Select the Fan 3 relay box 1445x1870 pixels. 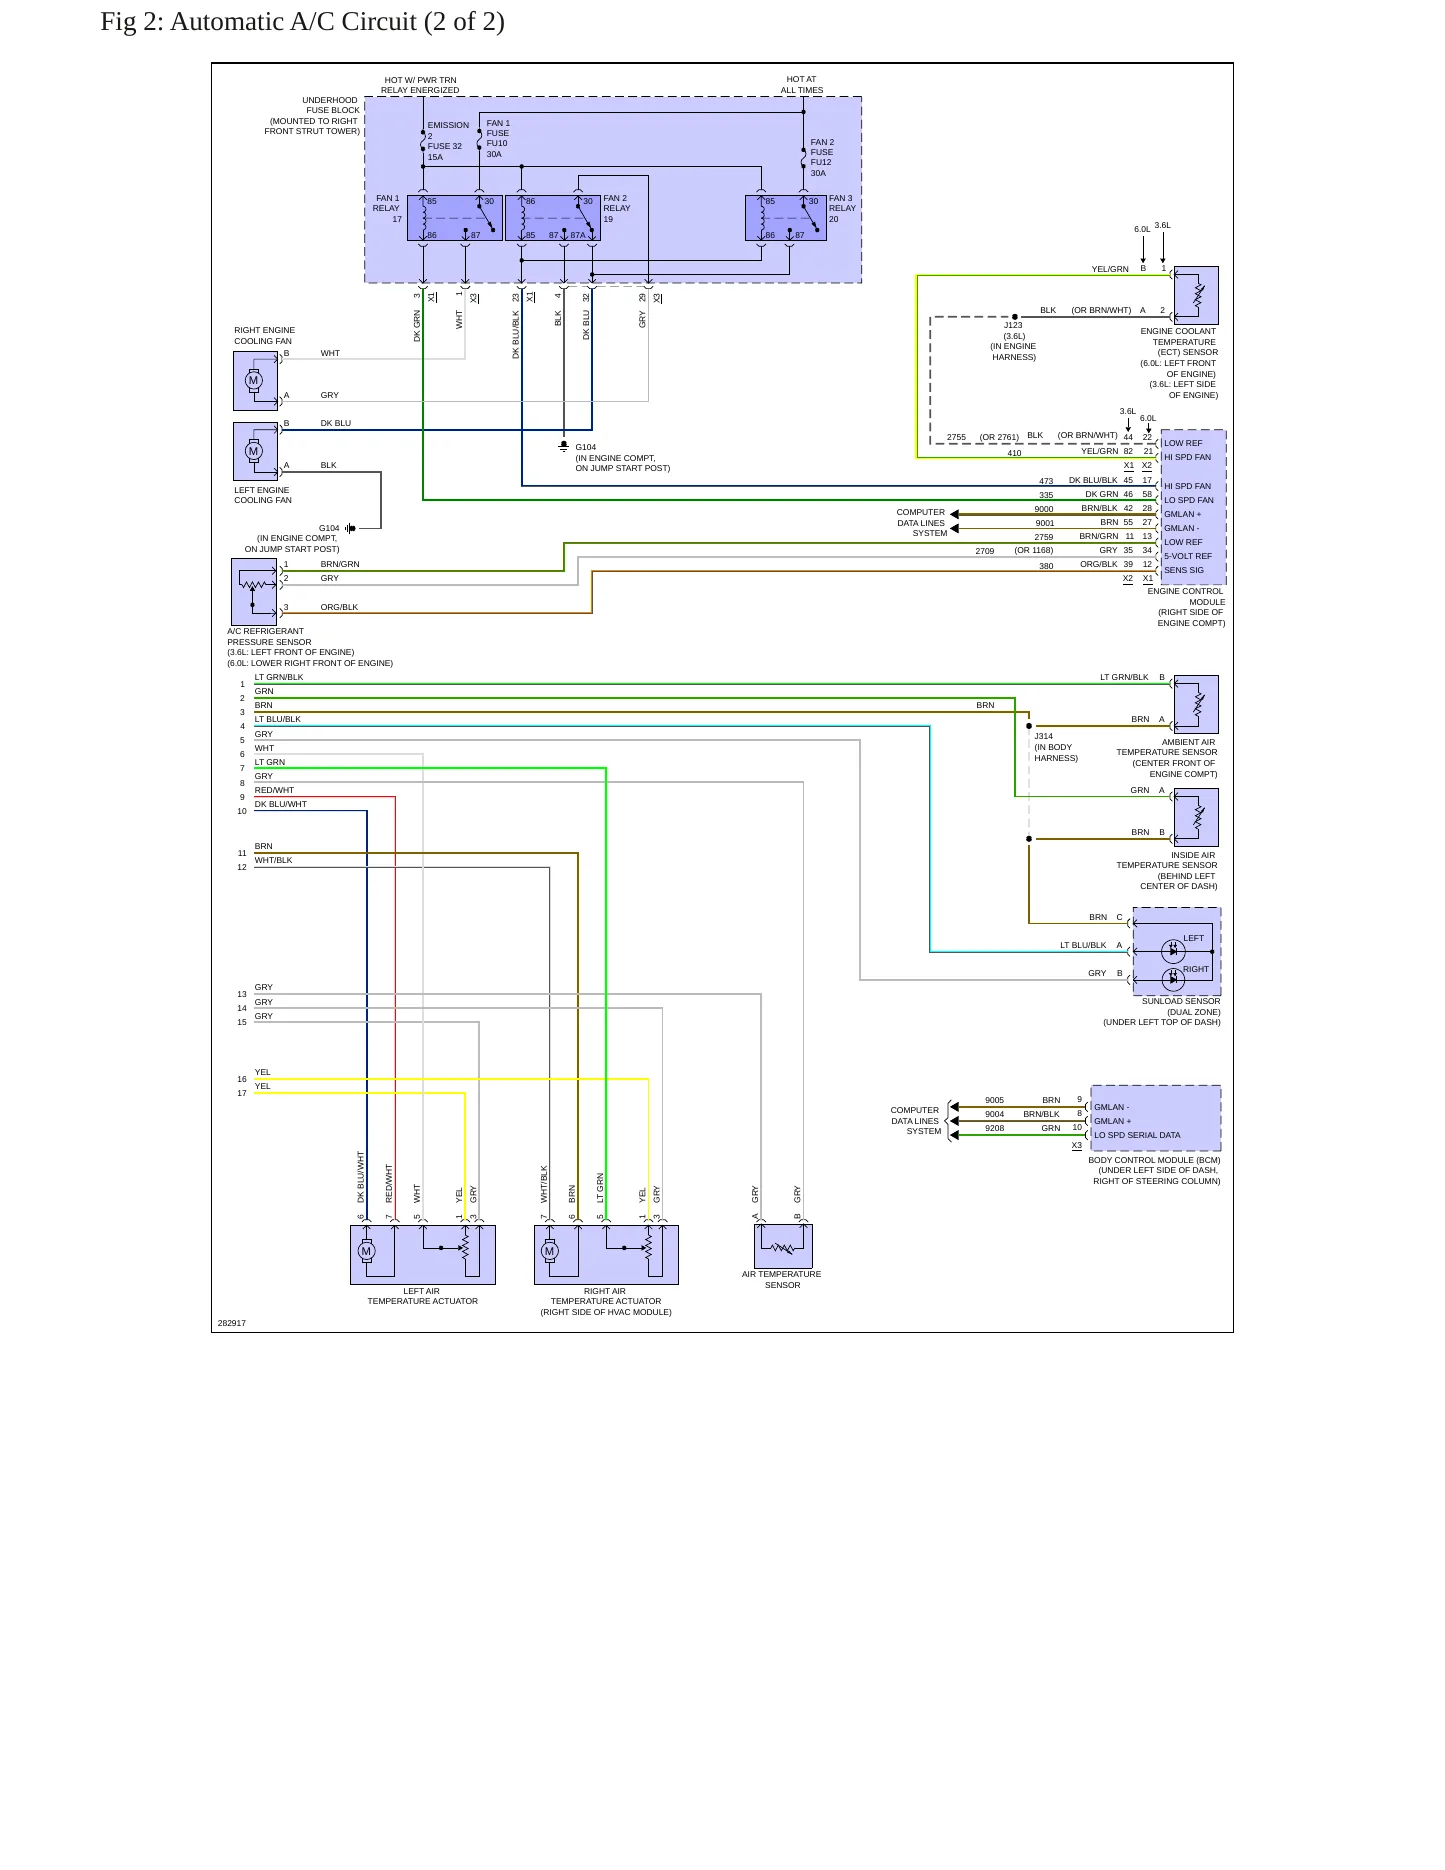pyautogui.click(x=786, y=218)
